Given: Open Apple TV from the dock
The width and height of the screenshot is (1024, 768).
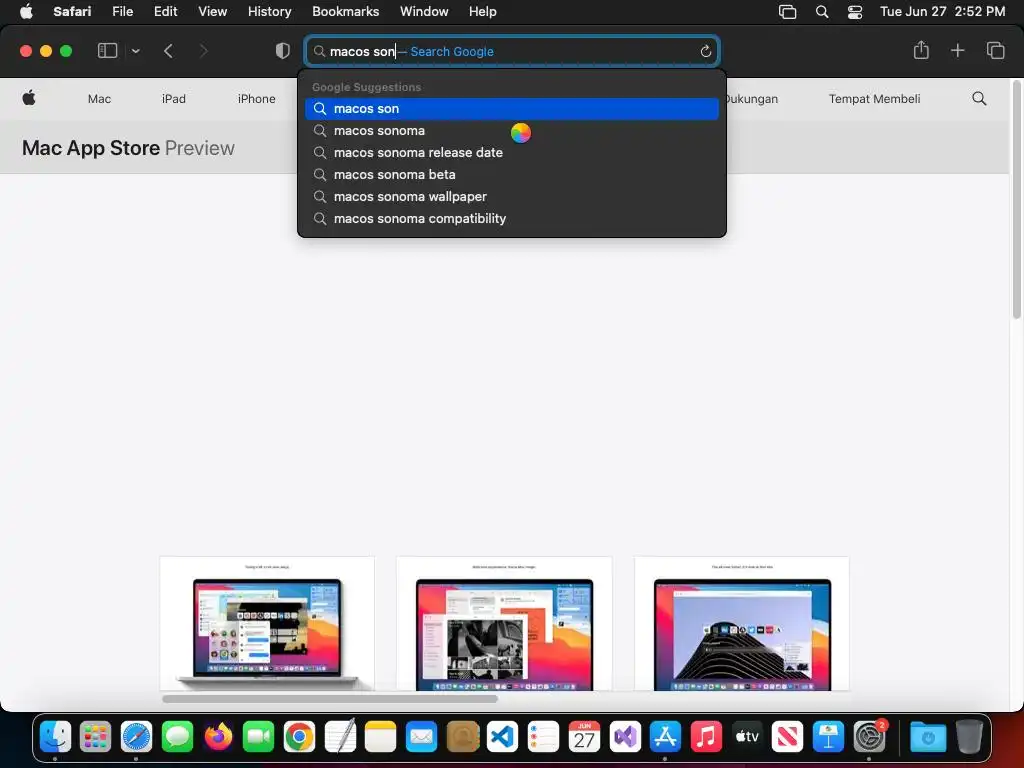Looking at the screenshot, I should tap(747, 737).
